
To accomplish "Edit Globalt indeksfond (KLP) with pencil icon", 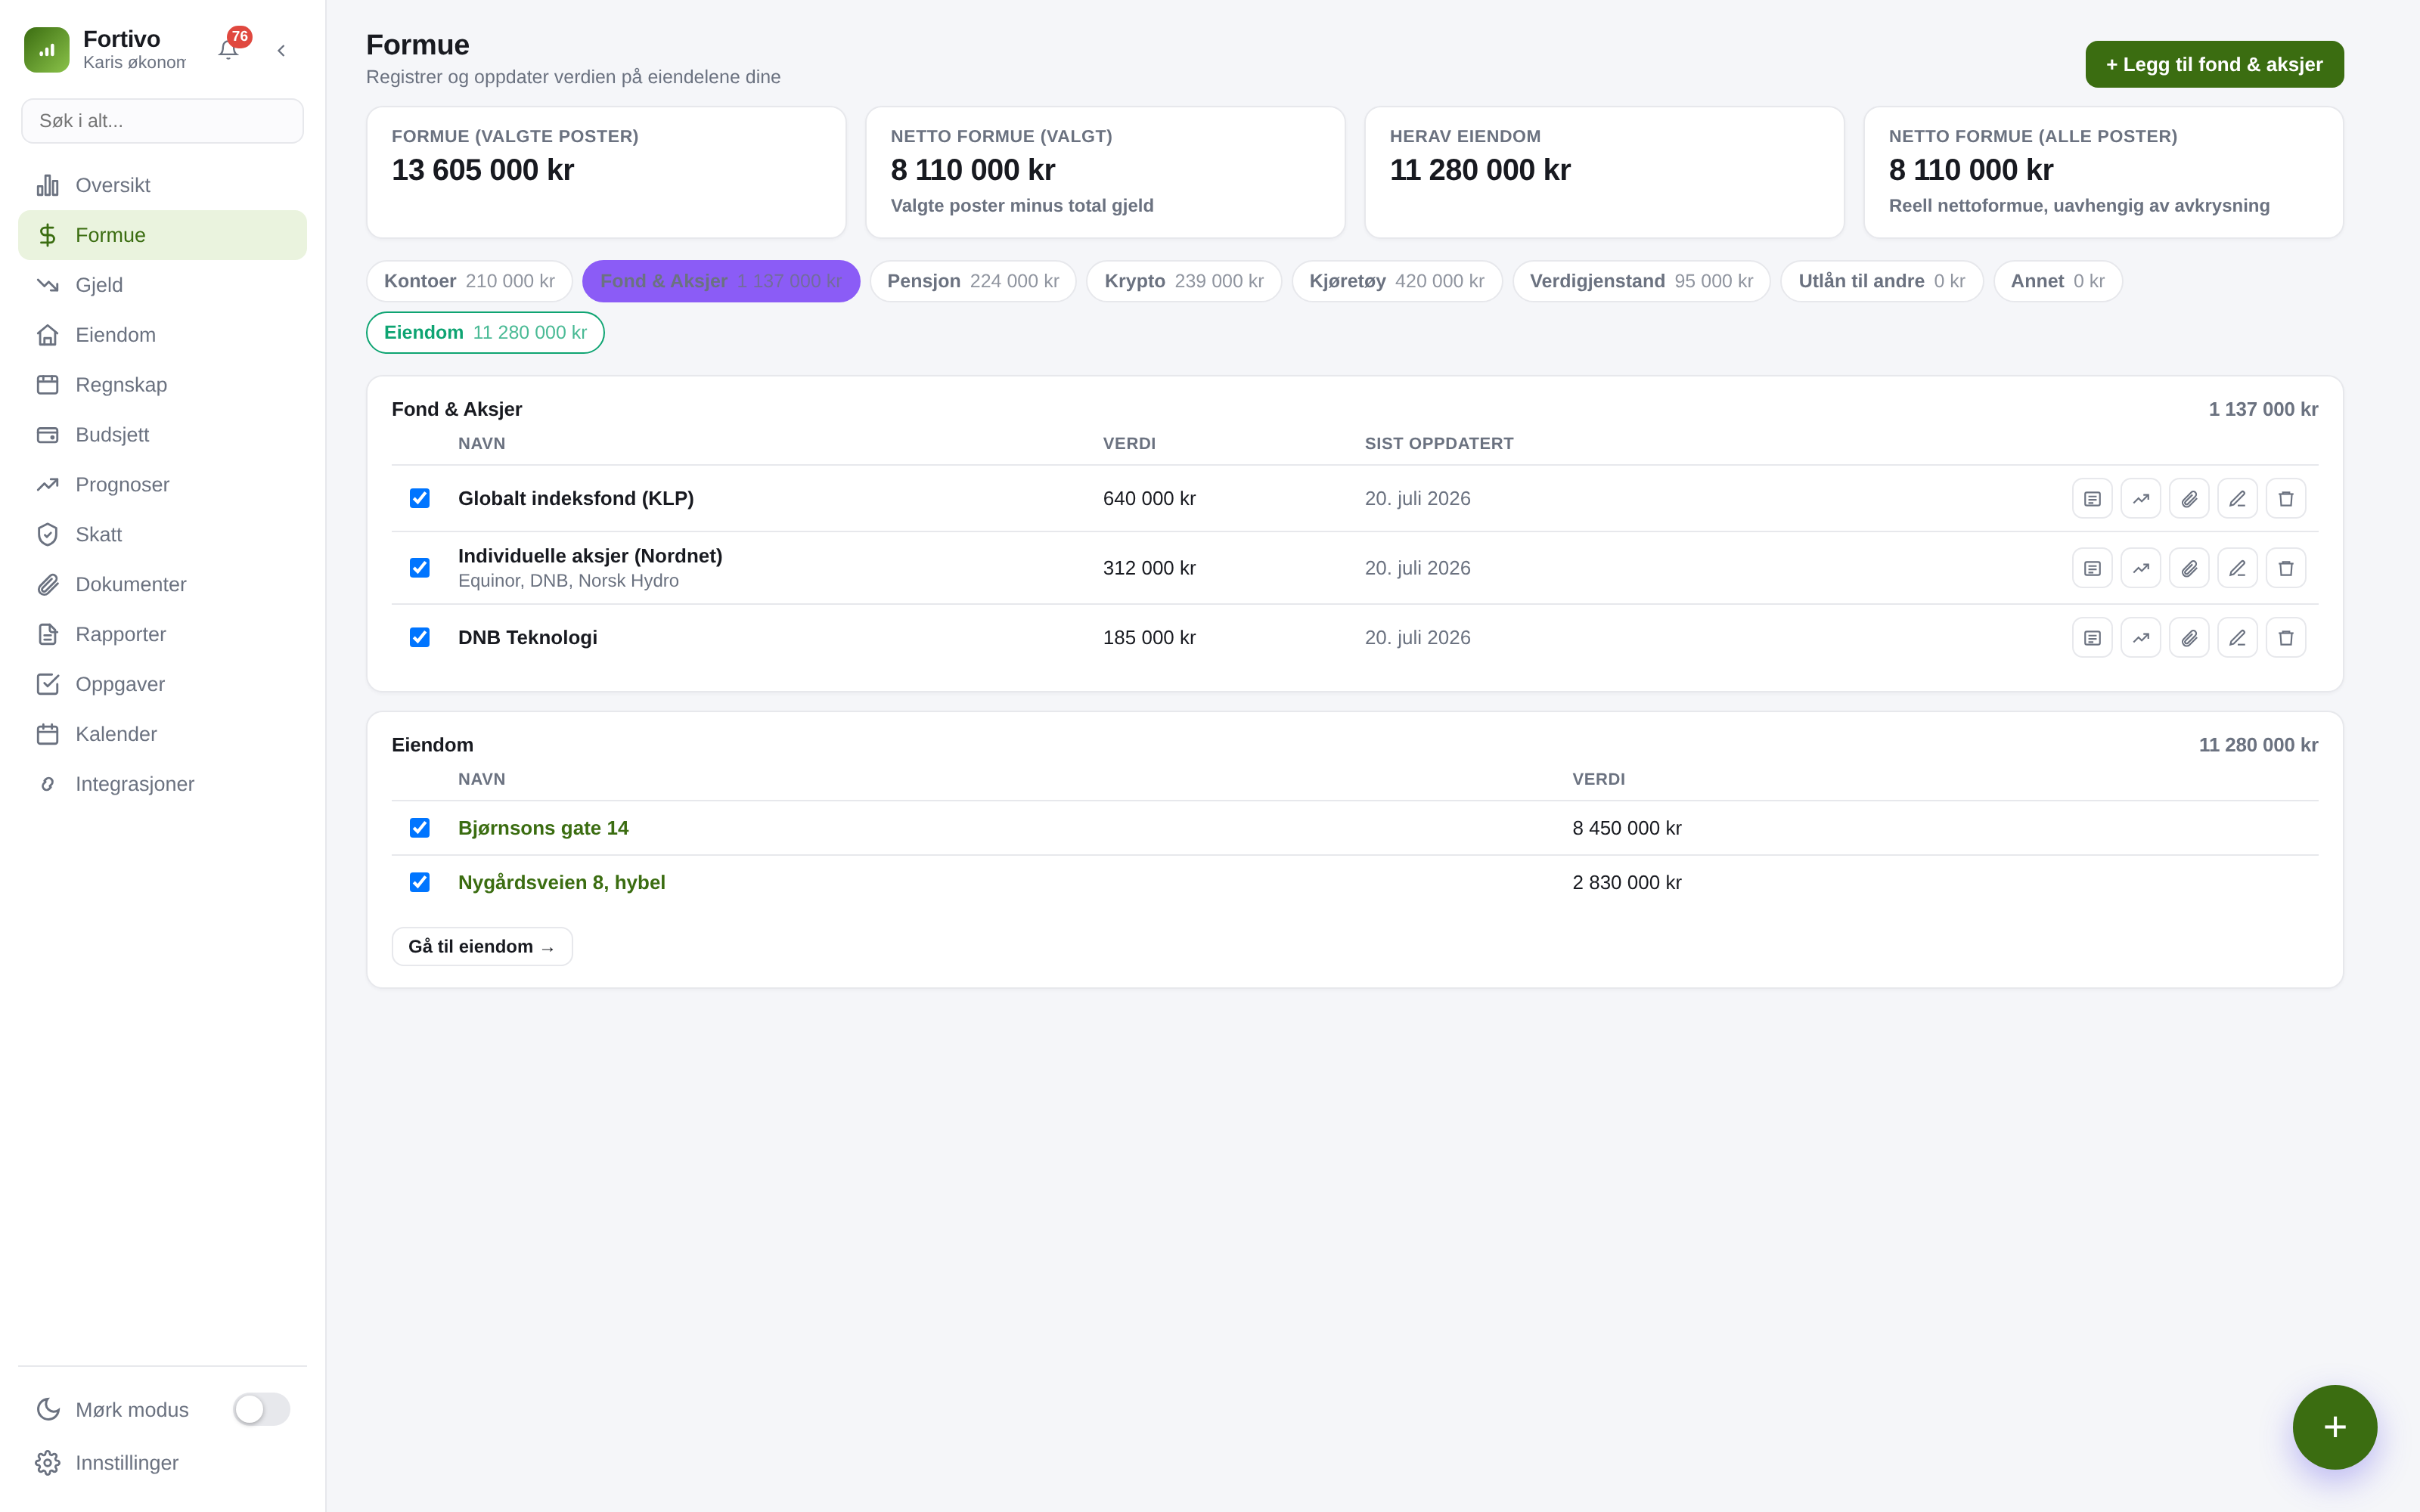I will click(x=2238, y=498).
